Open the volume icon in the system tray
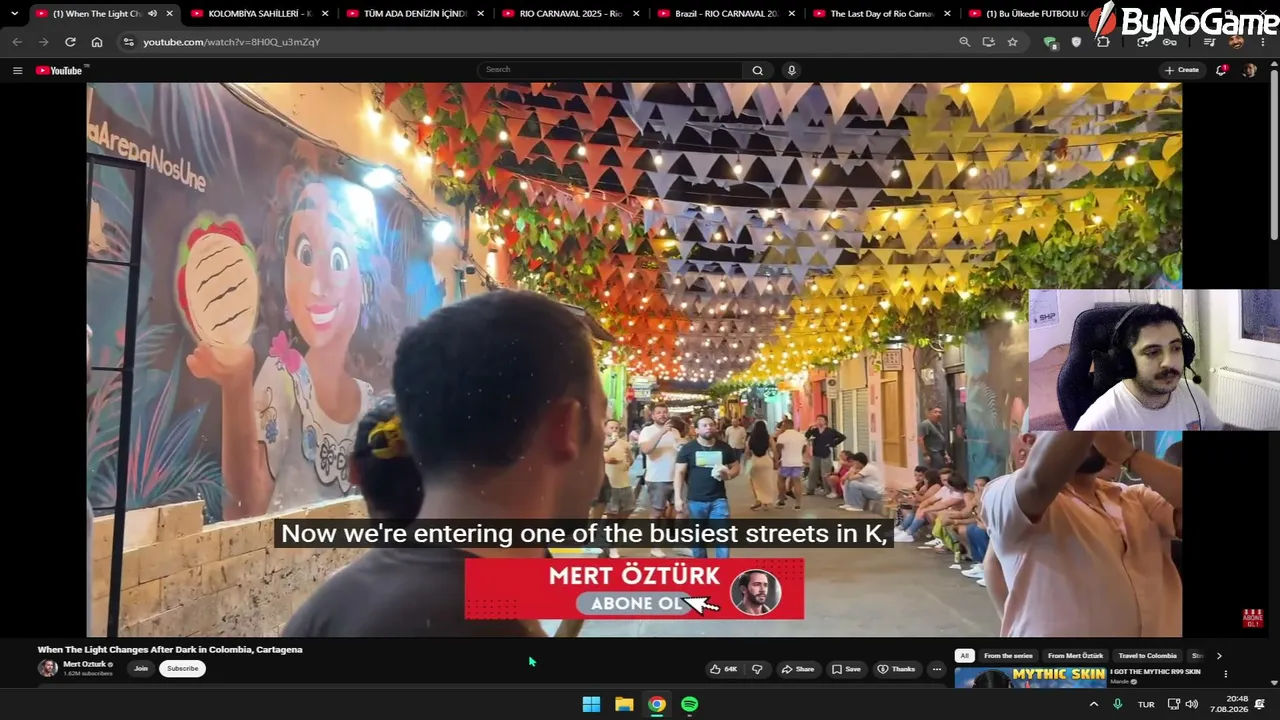Viewport: 1280px width, 720px height. (x=1192, y=704)
